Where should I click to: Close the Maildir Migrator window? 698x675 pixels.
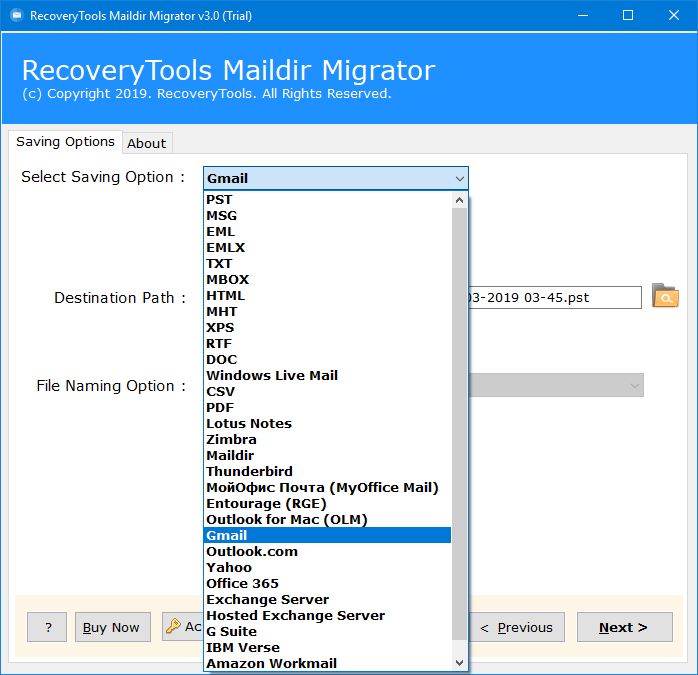click(674, 16)
